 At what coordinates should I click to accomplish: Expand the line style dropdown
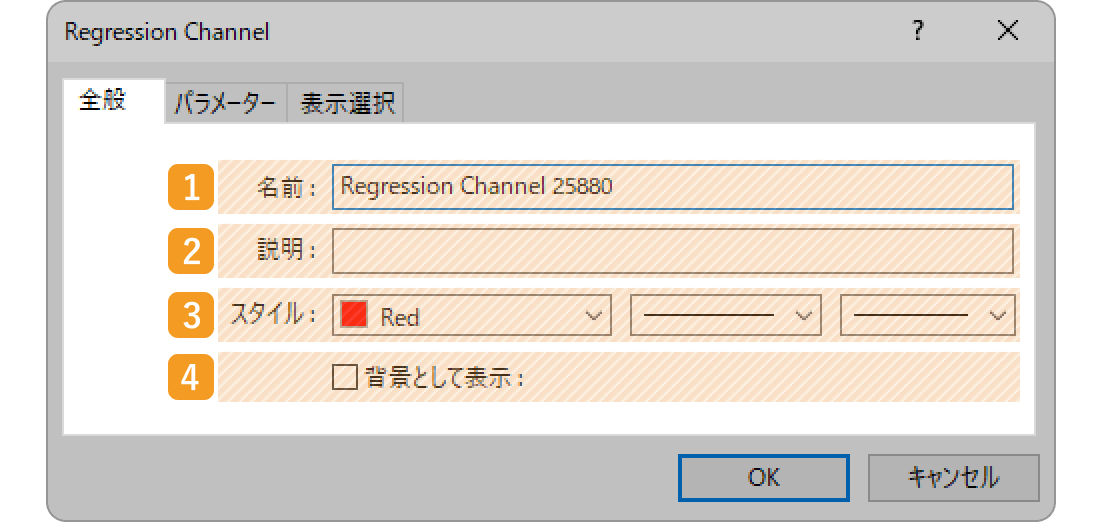point(726,315)
